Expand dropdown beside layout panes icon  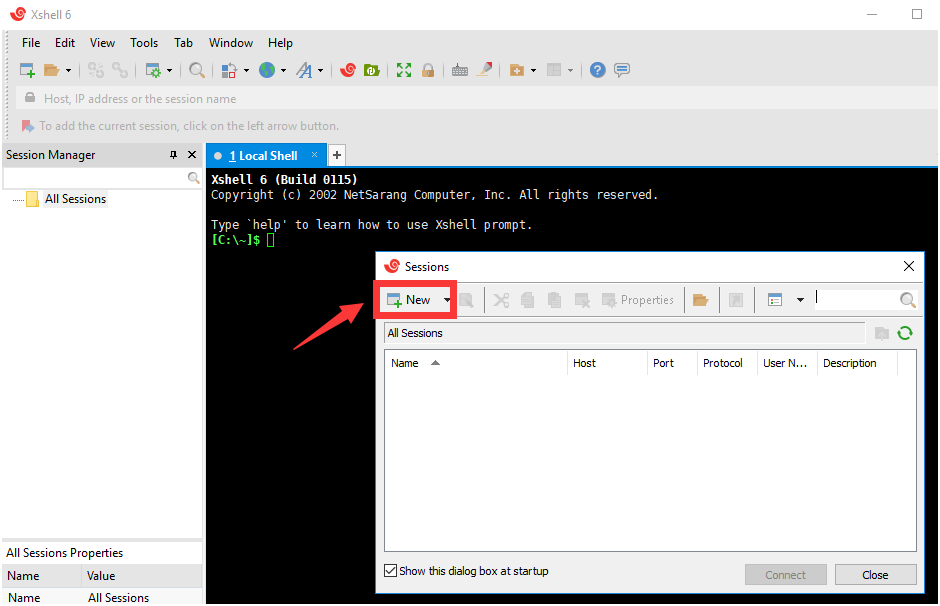click(x=571, y=71)
